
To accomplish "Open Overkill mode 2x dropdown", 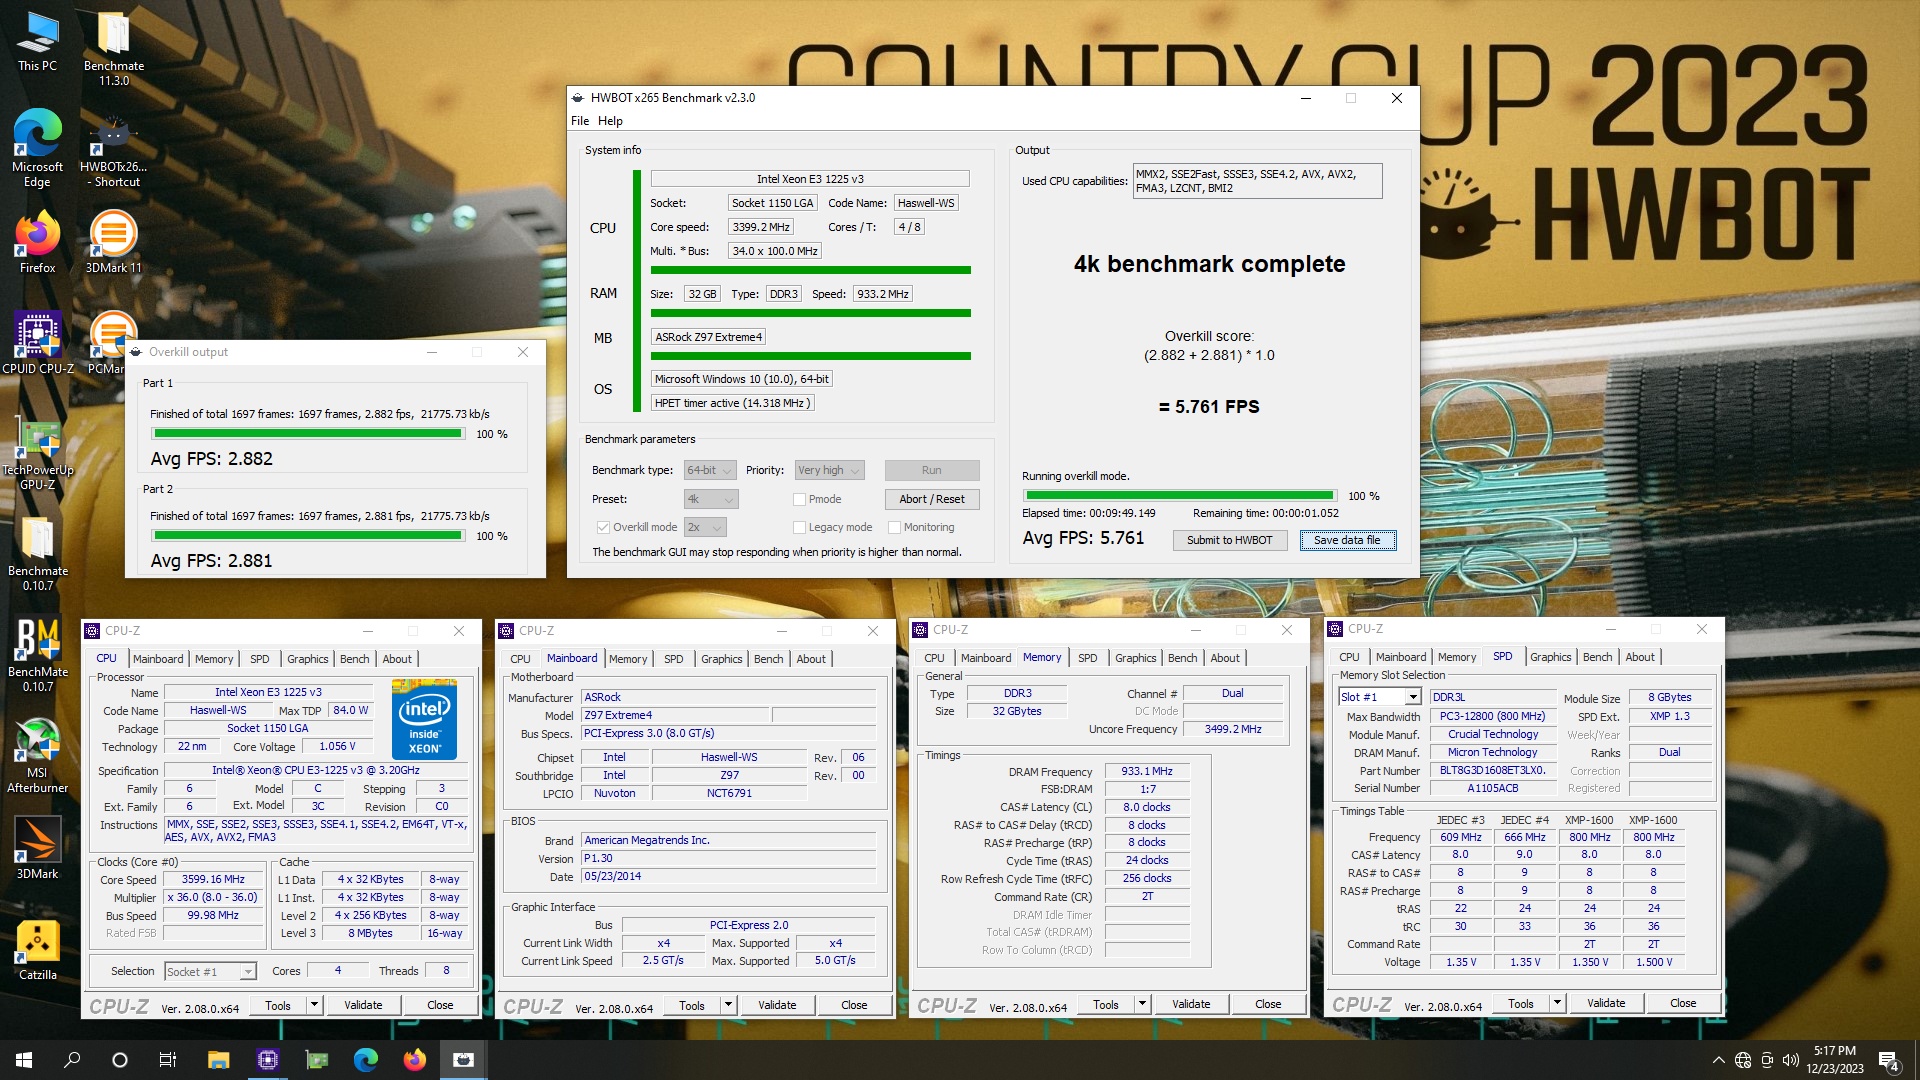I will (x=705, y=527).
